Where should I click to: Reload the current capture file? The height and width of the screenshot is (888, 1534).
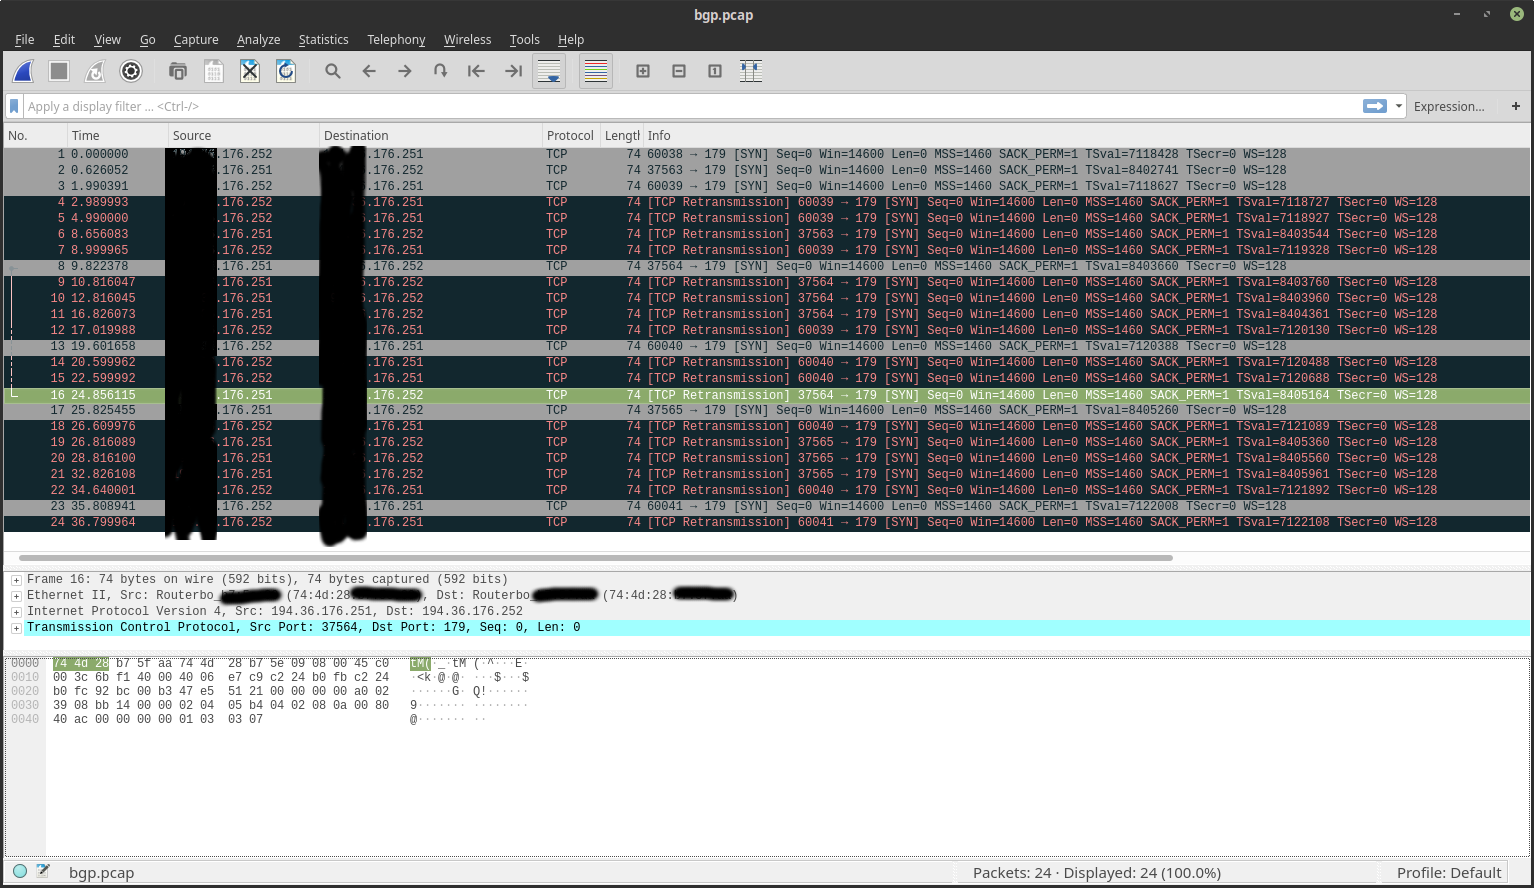point(286,71)
